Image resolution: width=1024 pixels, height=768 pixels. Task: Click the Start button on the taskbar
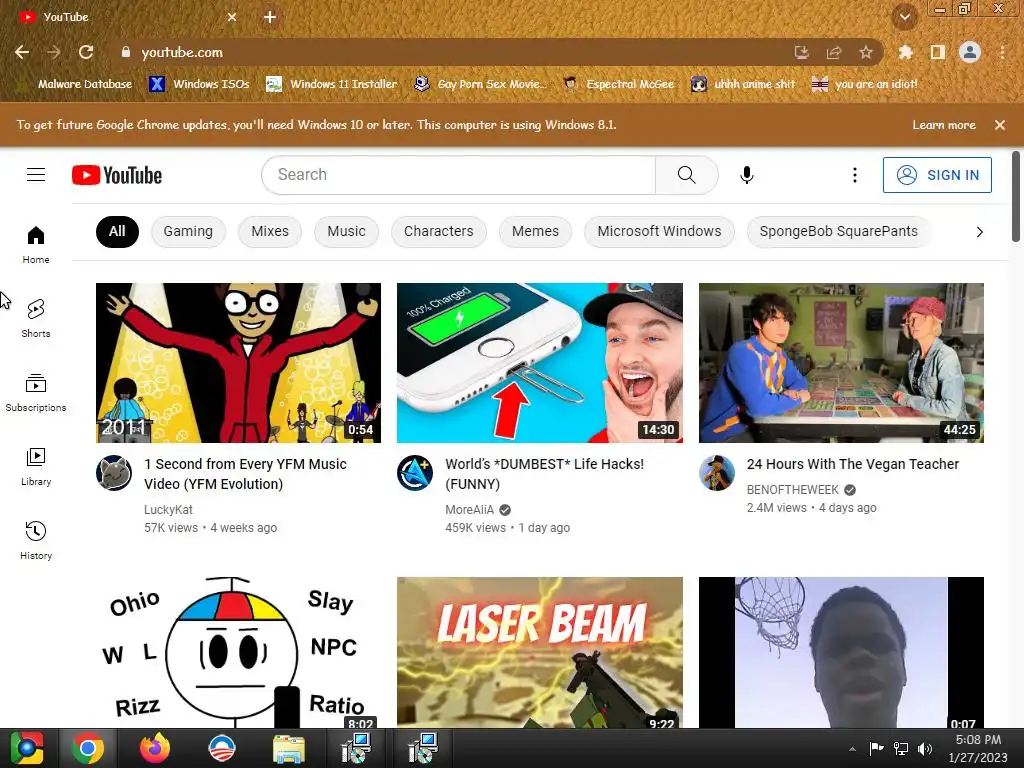point(27,748)
